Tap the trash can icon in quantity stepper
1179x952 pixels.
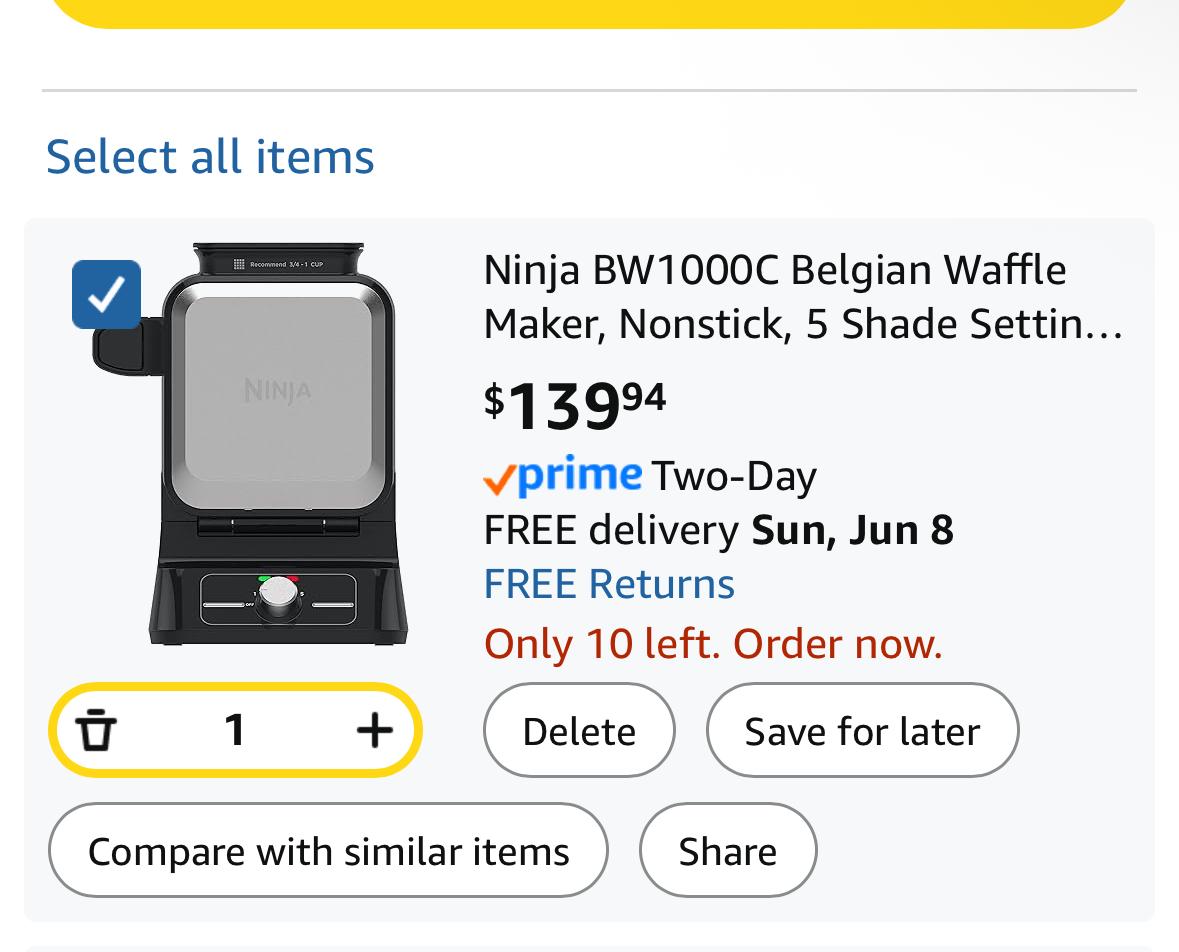[96, 729]
